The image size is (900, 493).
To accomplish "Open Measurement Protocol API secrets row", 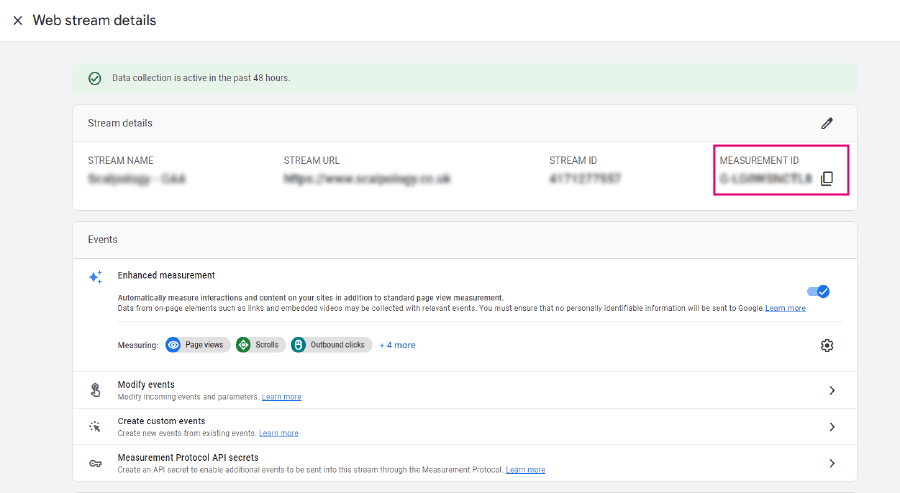I will (x=465, y=463).
